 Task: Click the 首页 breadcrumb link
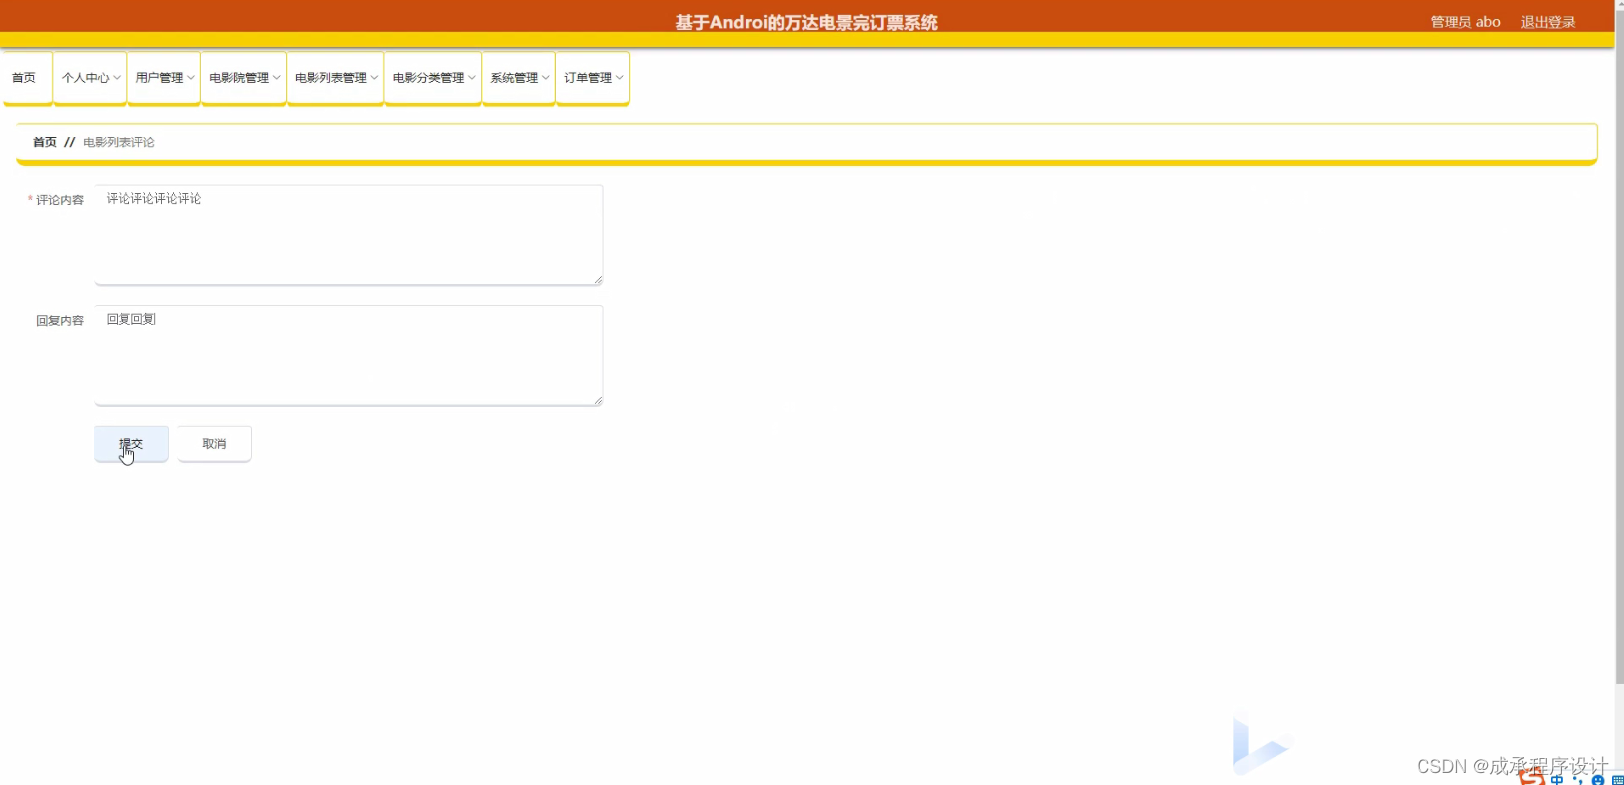[x=45, y=142]
